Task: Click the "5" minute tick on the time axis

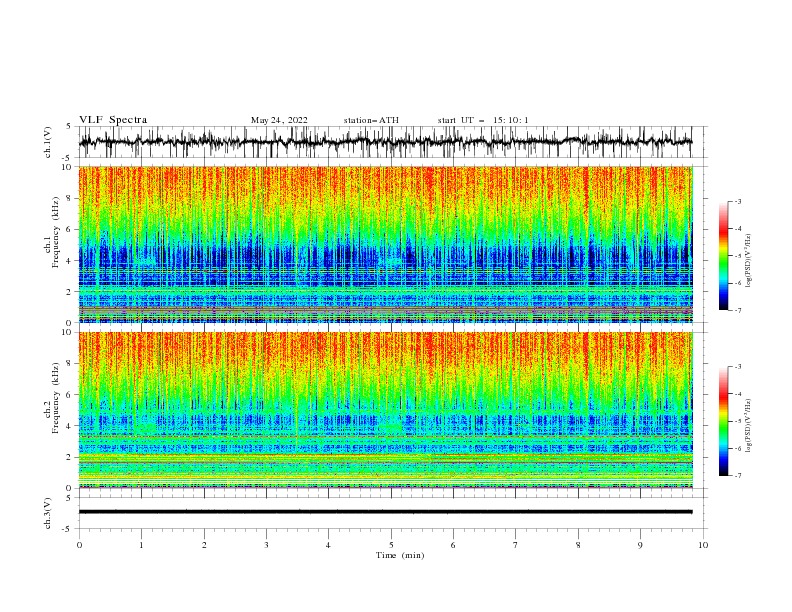Action: (x=391, y=545)
